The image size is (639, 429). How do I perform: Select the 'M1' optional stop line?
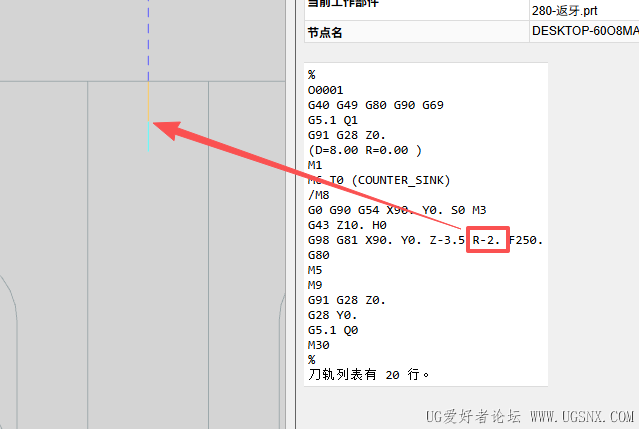coord(315,165)
